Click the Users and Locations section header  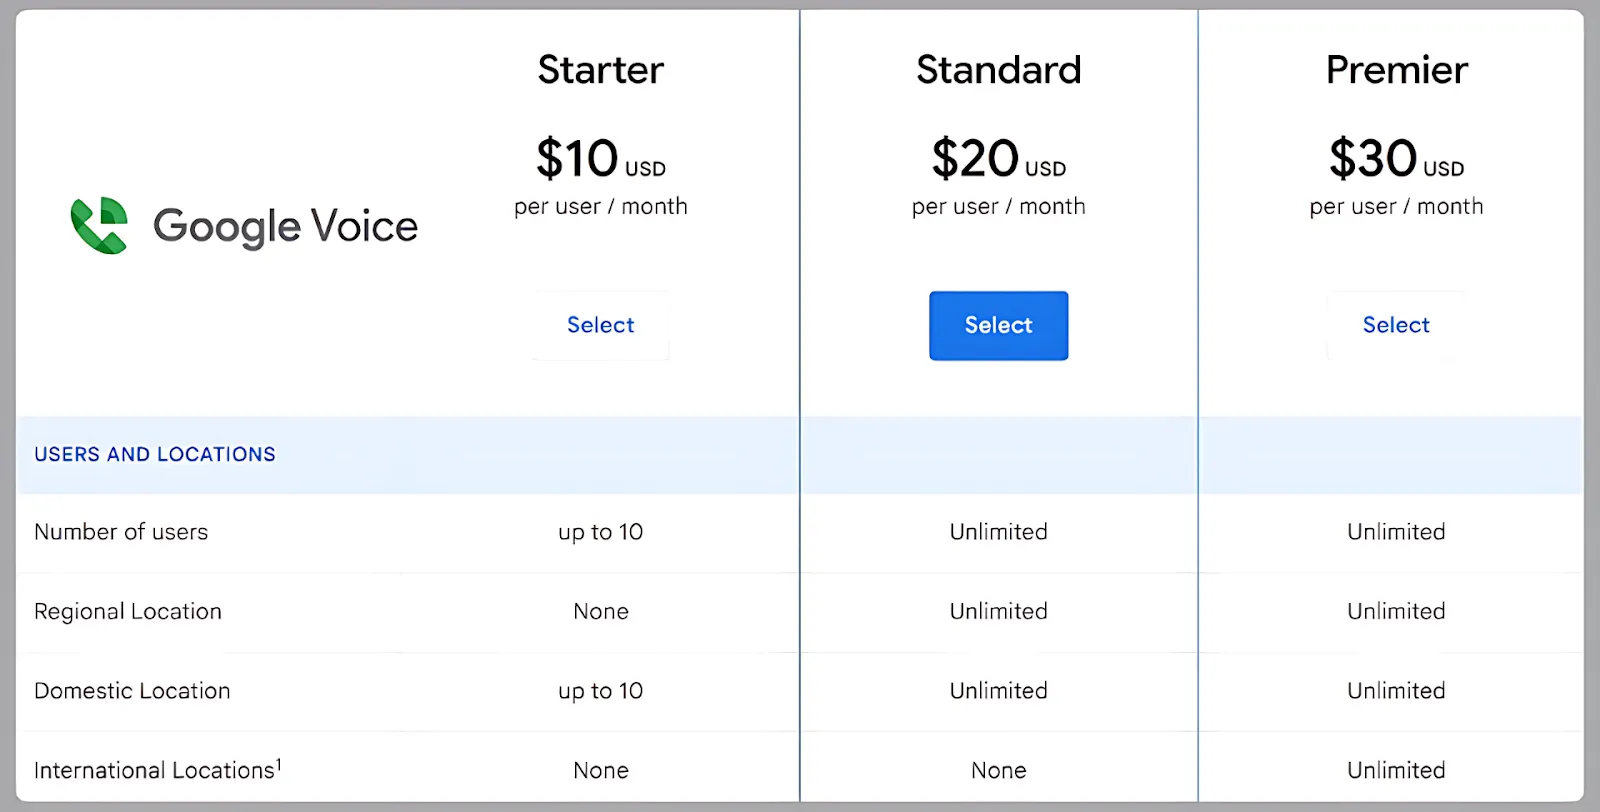point(155,454)
